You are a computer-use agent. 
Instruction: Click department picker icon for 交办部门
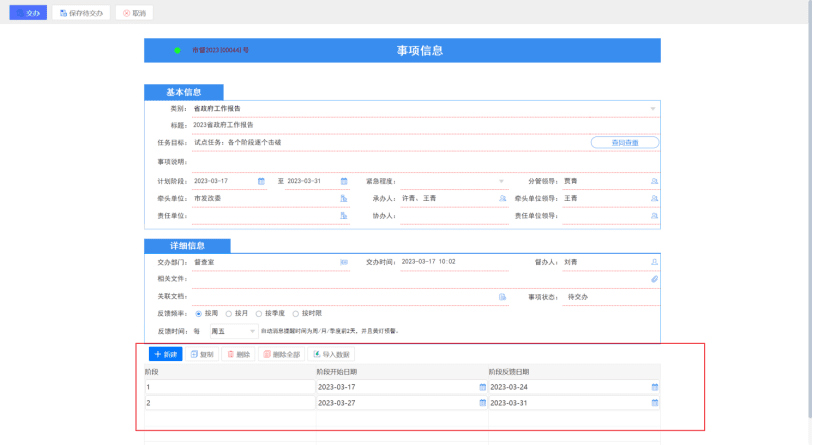344,262
